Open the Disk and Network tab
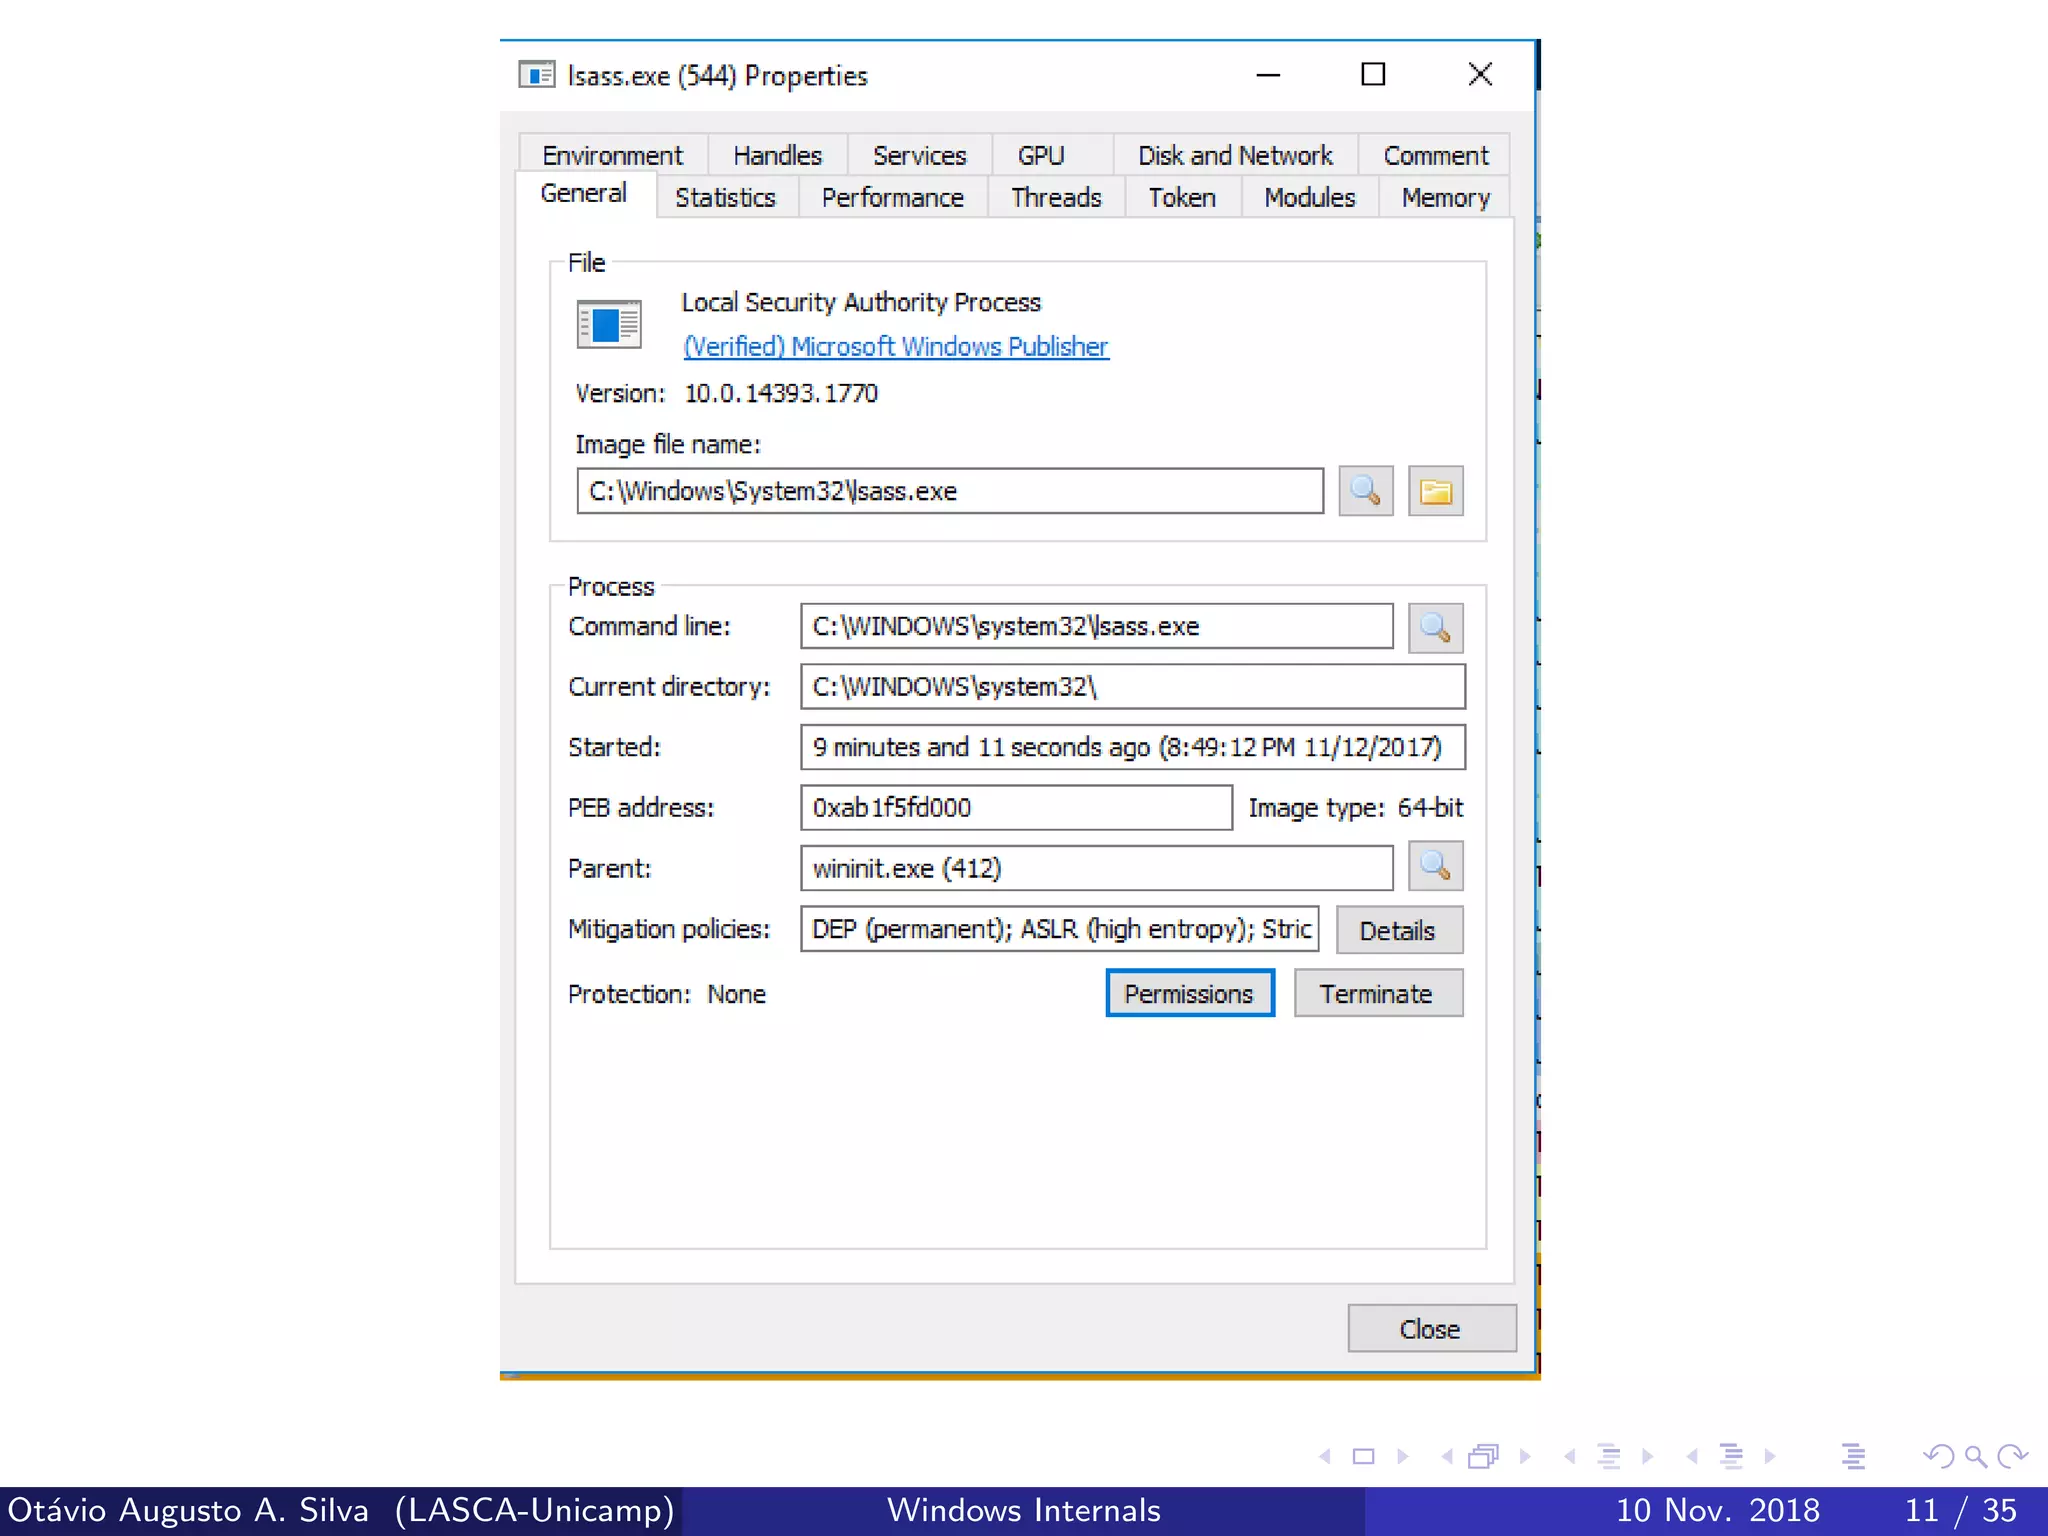 point(1235,155)
